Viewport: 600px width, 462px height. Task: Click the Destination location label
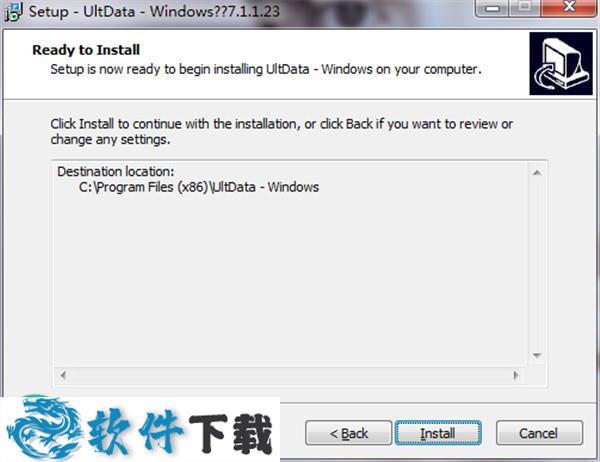pyautogui.click(x=116, y=171)
